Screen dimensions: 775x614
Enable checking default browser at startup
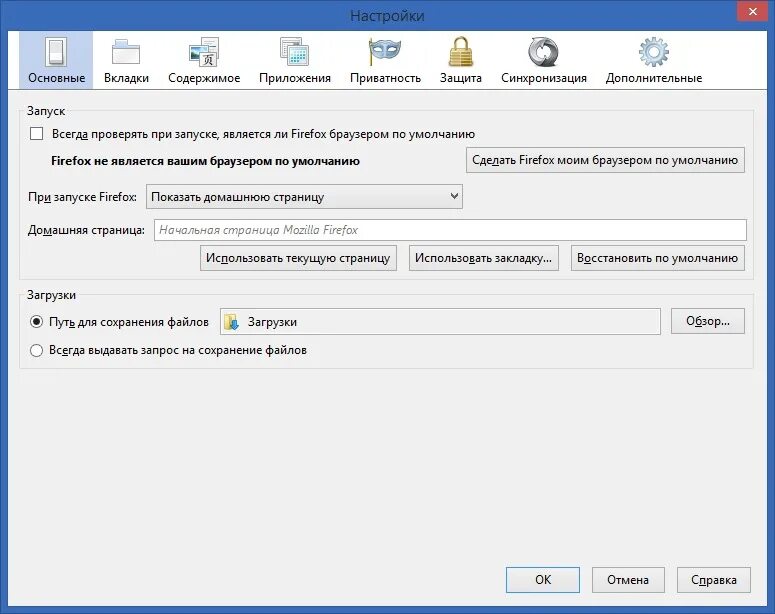pyautogui.click(x=37, y=134)
